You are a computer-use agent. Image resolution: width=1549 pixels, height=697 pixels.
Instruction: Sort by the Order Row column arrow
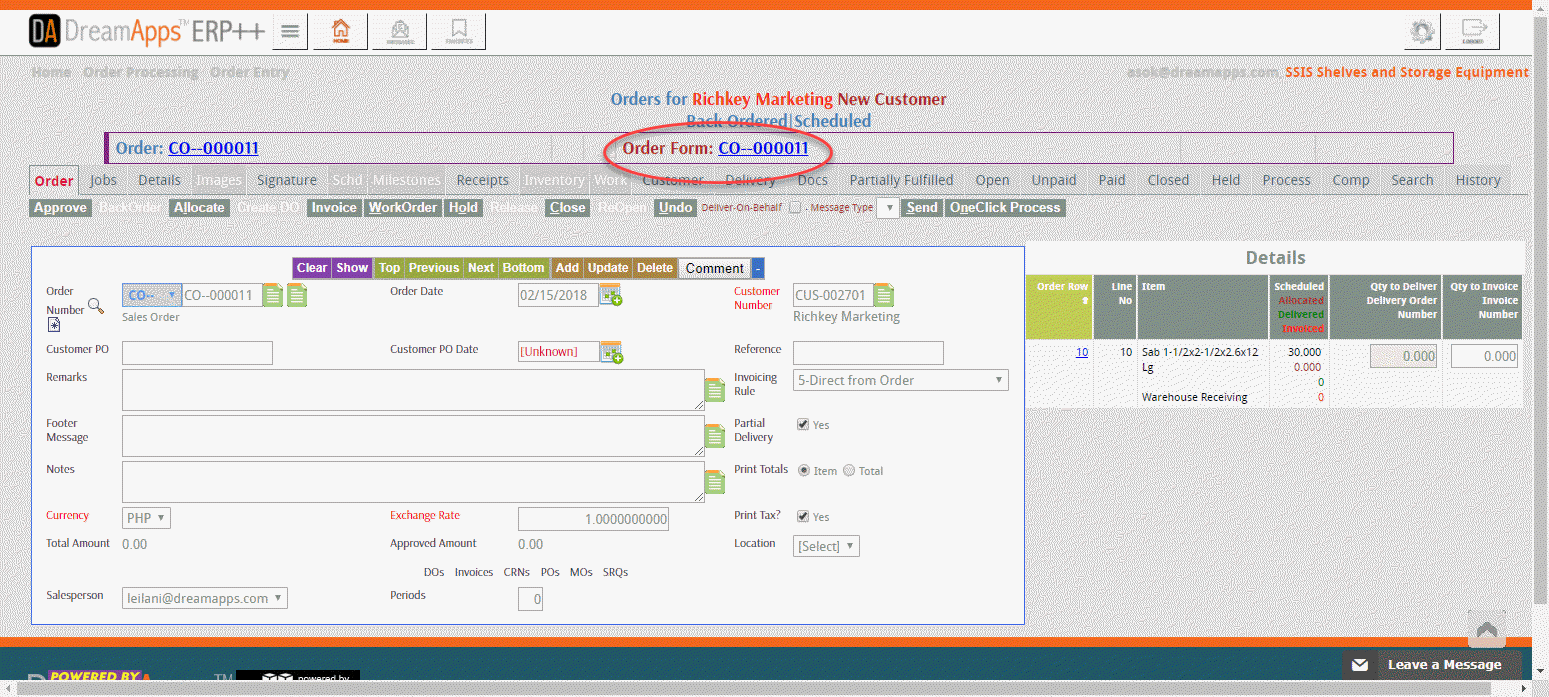(1084, 300)
